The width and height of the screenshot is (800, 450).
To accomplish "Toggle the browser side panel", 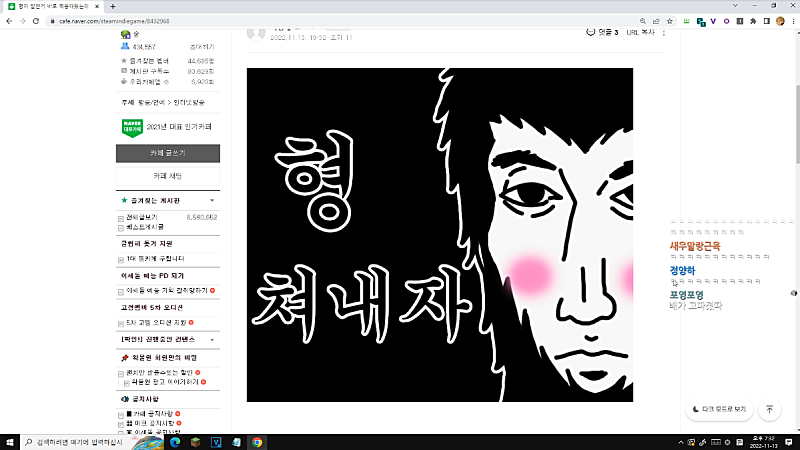I will click(767, 21).
